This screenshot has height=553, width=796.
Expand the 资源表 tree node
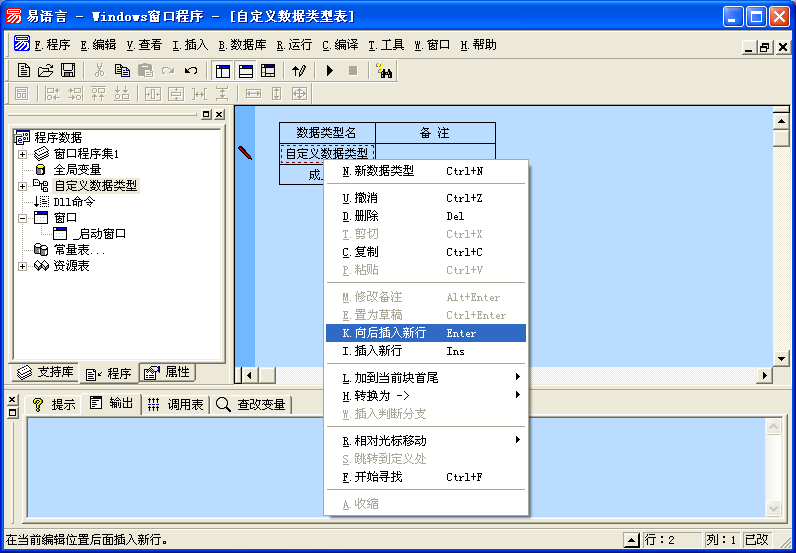click(x=22, y=266)
